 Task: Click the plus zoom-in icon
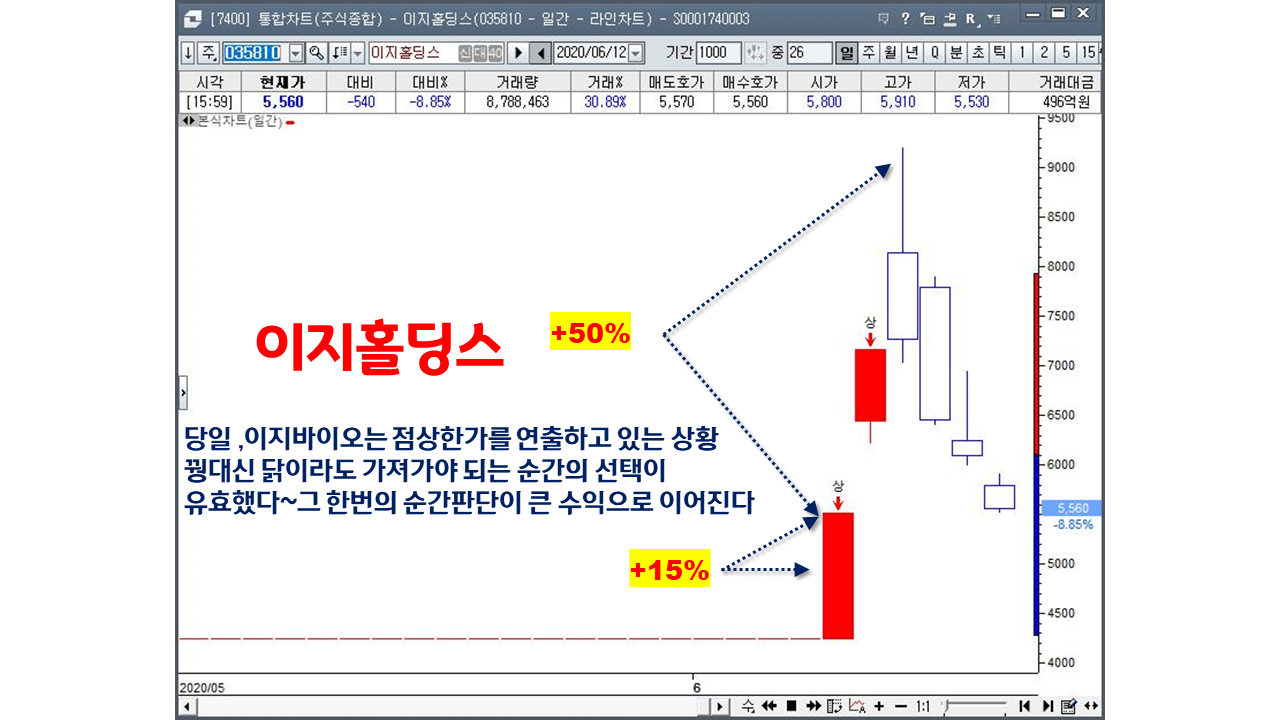(879, 706)
